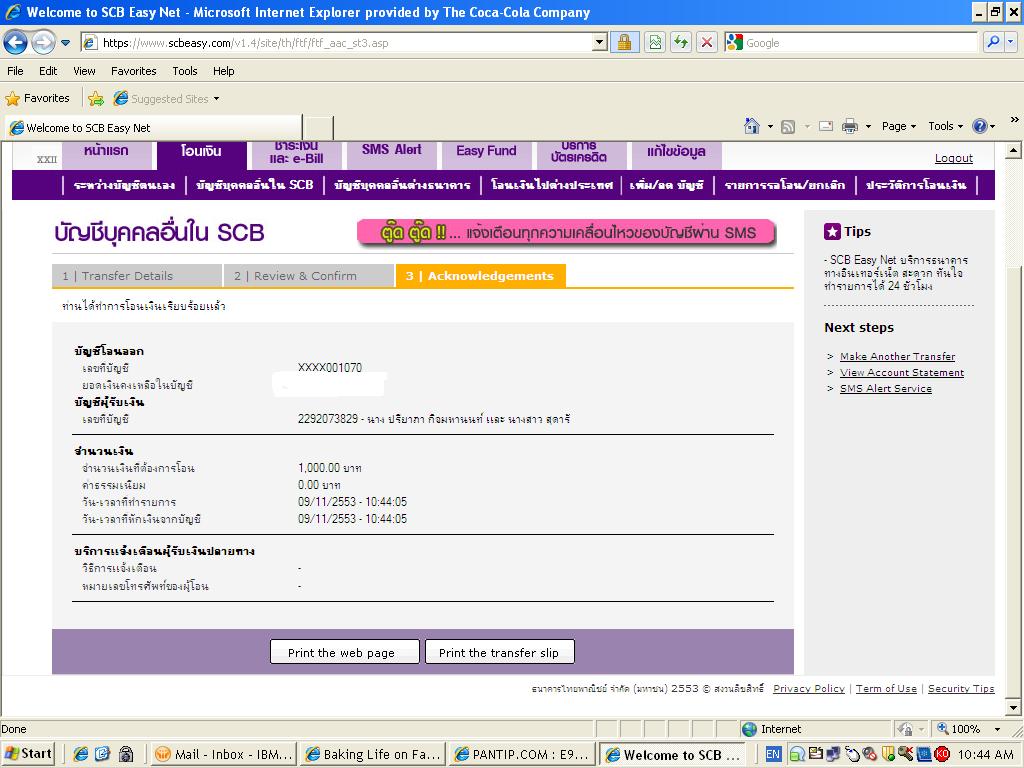Click the Read Mail envelope icon
The width and height of the screenshot is (1024, 768).
pos(826,126)
